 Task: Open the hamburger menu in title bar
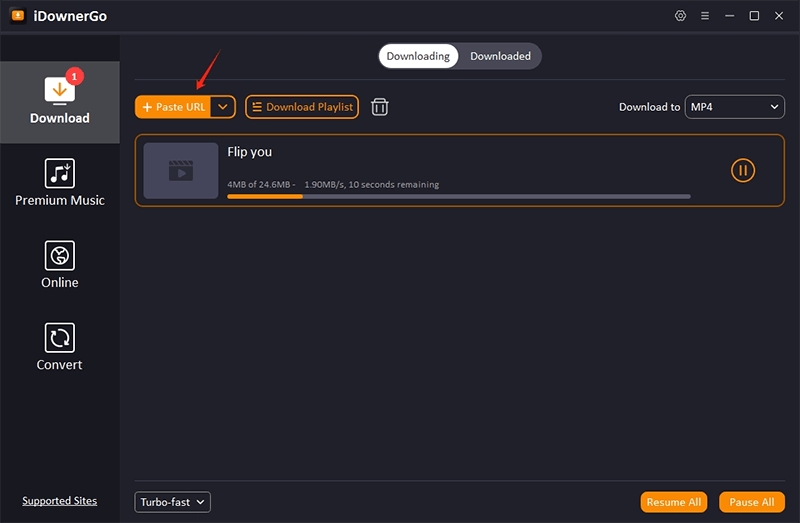click(705, 16)
